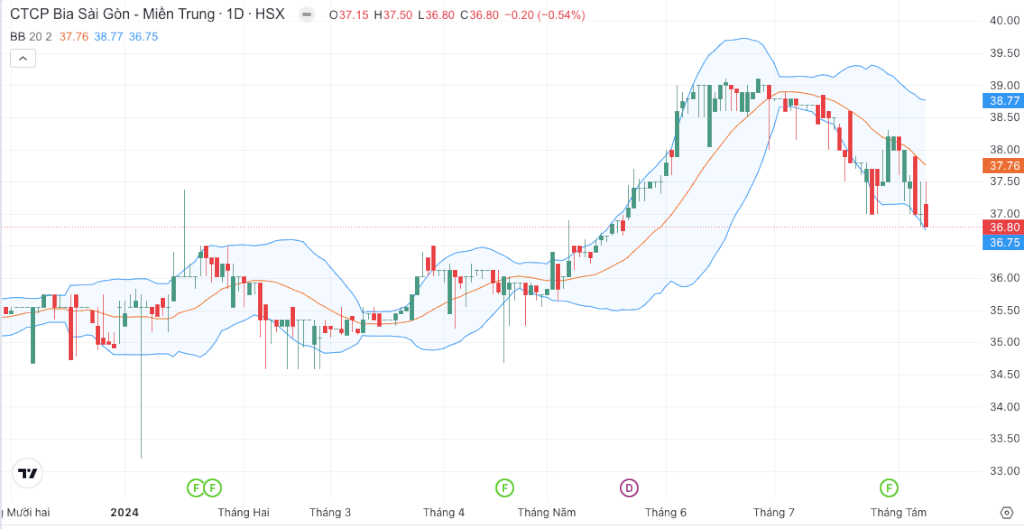
Task: Click the close value C36.80 in header
Action: click(481, 14)
